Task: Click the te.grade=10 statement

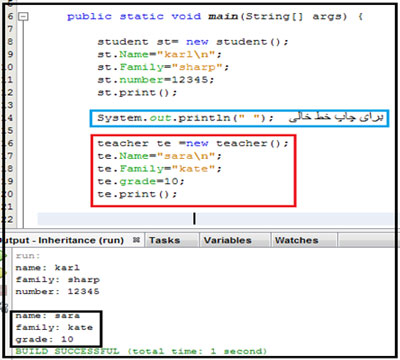Action: click(141, 181)
